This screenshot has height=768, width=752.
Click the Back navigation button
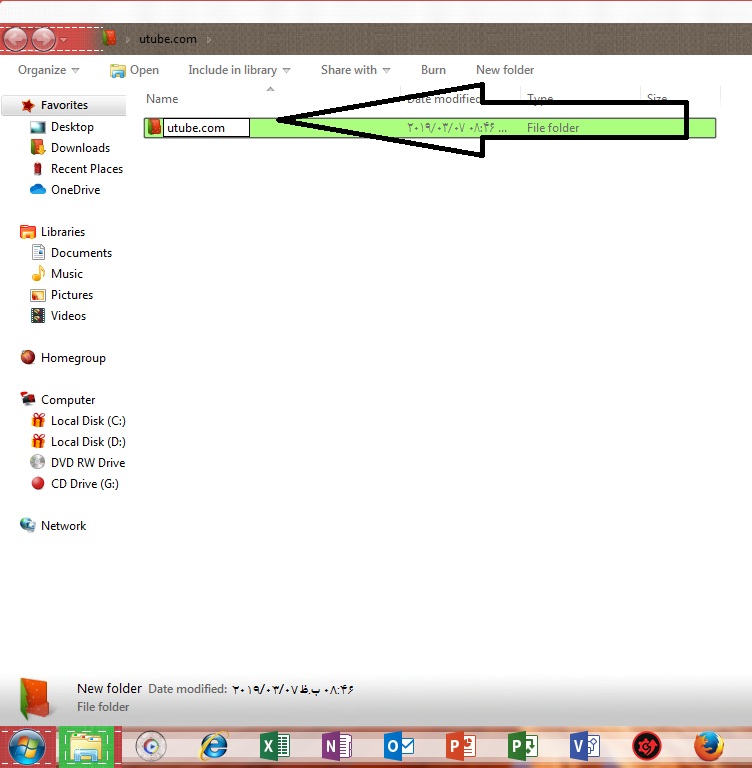pyautogui.click(x=15, y=39)
